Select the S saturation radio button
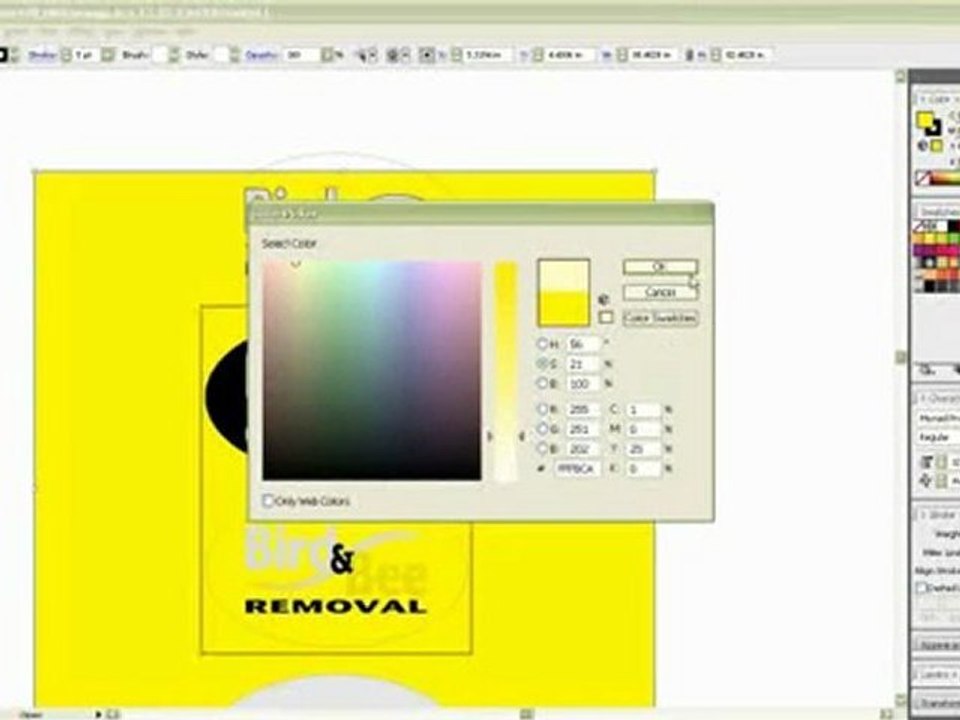Viewport: 960px width, 720px height. coord(542,364)
